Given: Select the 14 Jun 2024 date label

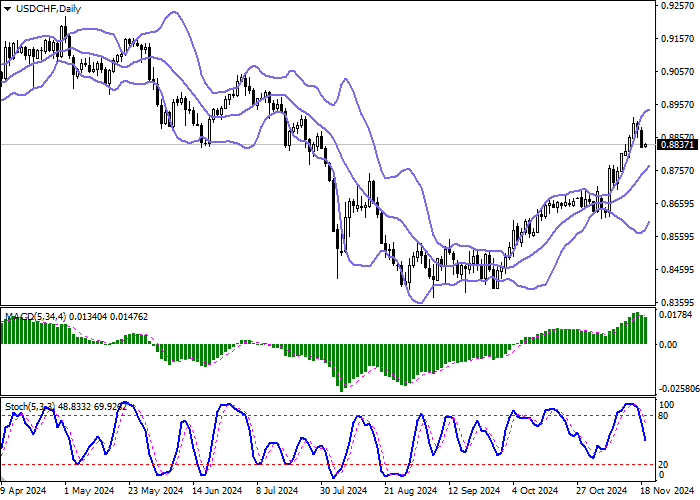Looking at the screenshot, I should 217,491.
